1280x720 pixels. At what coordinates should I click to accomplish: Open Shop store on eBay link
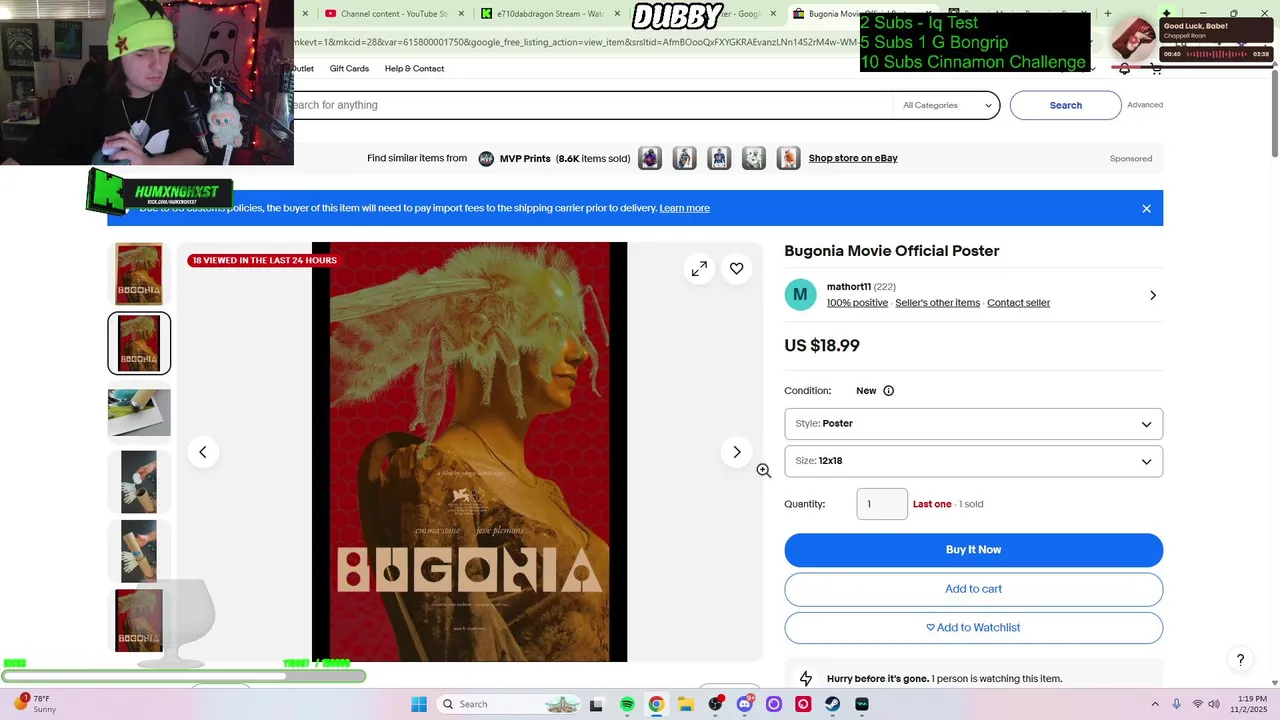coord(853,158)
